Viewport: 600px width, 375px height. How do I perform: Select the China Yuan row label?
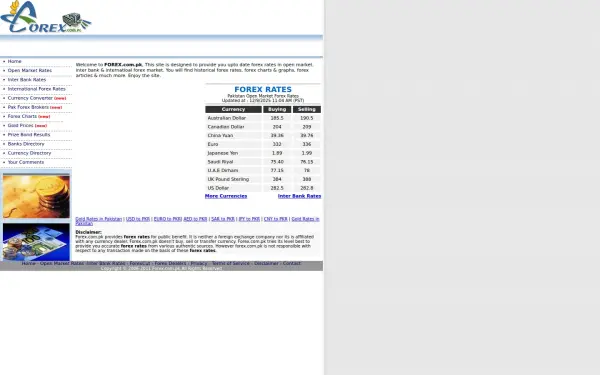[x=220, y=135]
